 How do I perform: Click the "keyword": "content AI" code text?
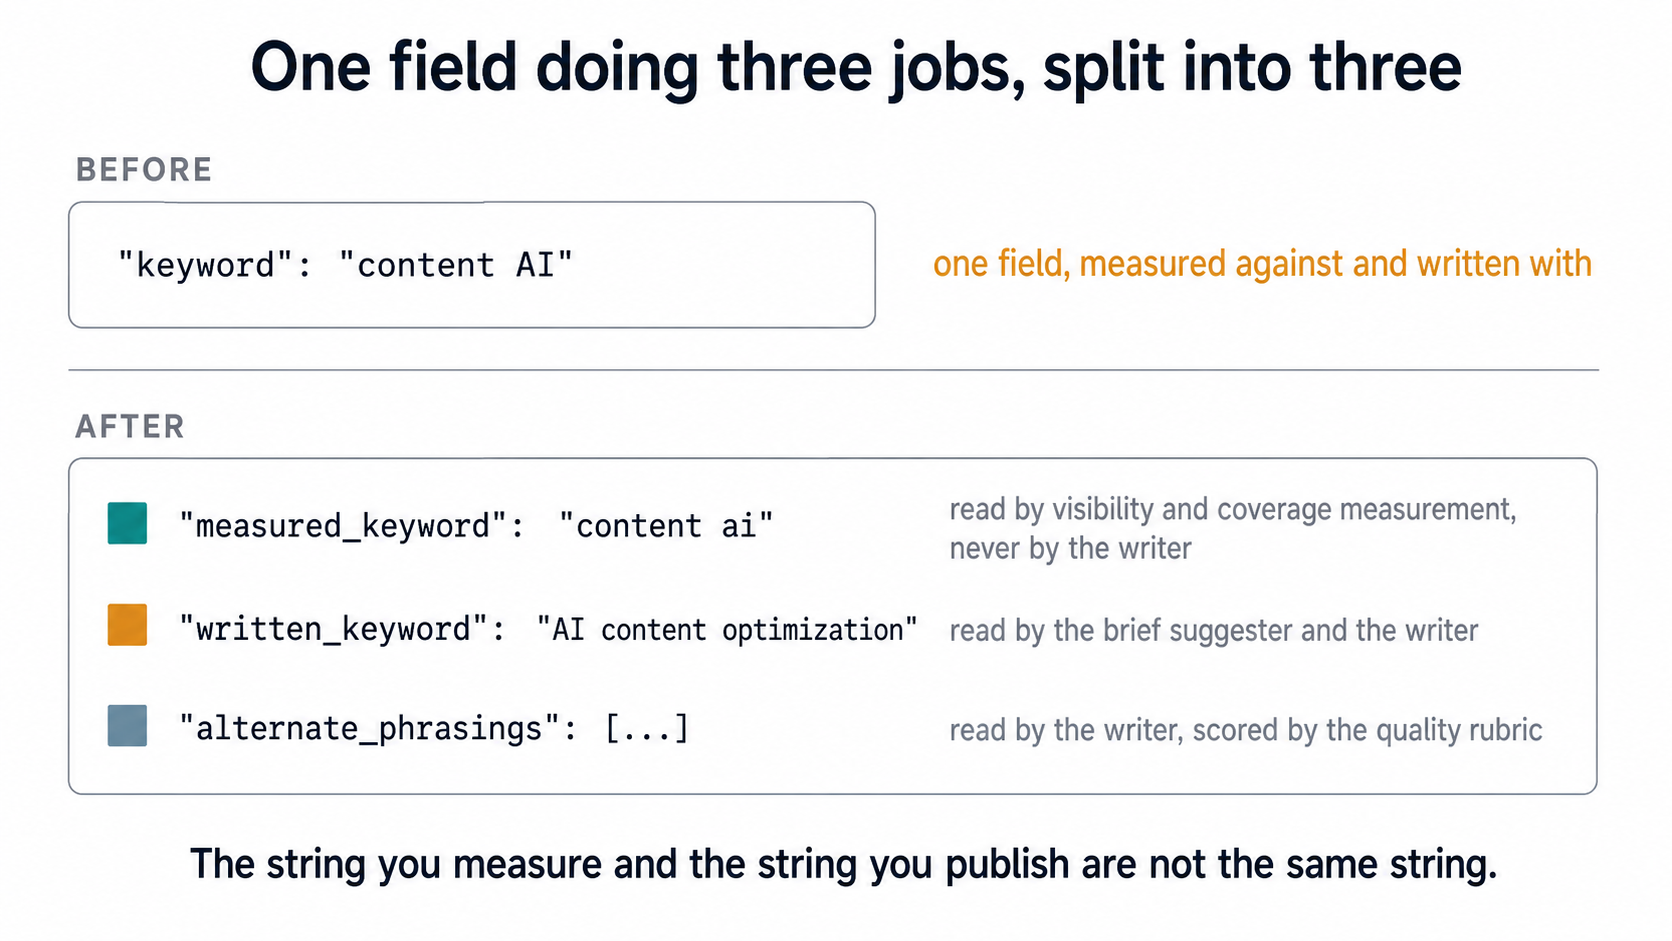tap(345, 265)
